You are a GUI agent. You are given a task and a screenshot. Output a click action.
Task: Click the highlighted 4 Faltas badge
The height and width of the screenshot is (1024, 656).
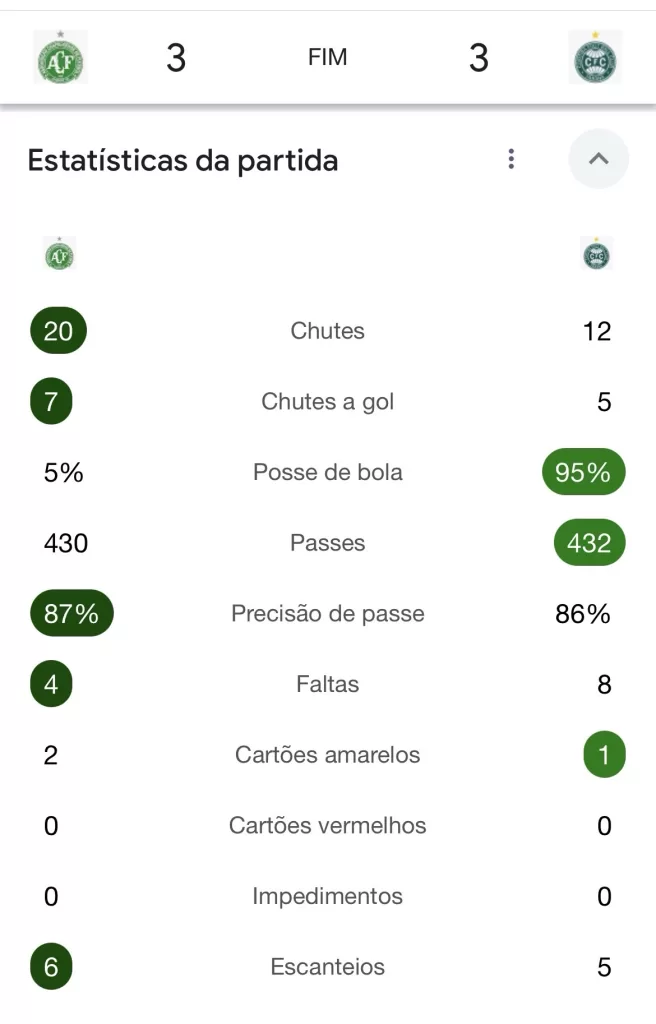[51, 685]
